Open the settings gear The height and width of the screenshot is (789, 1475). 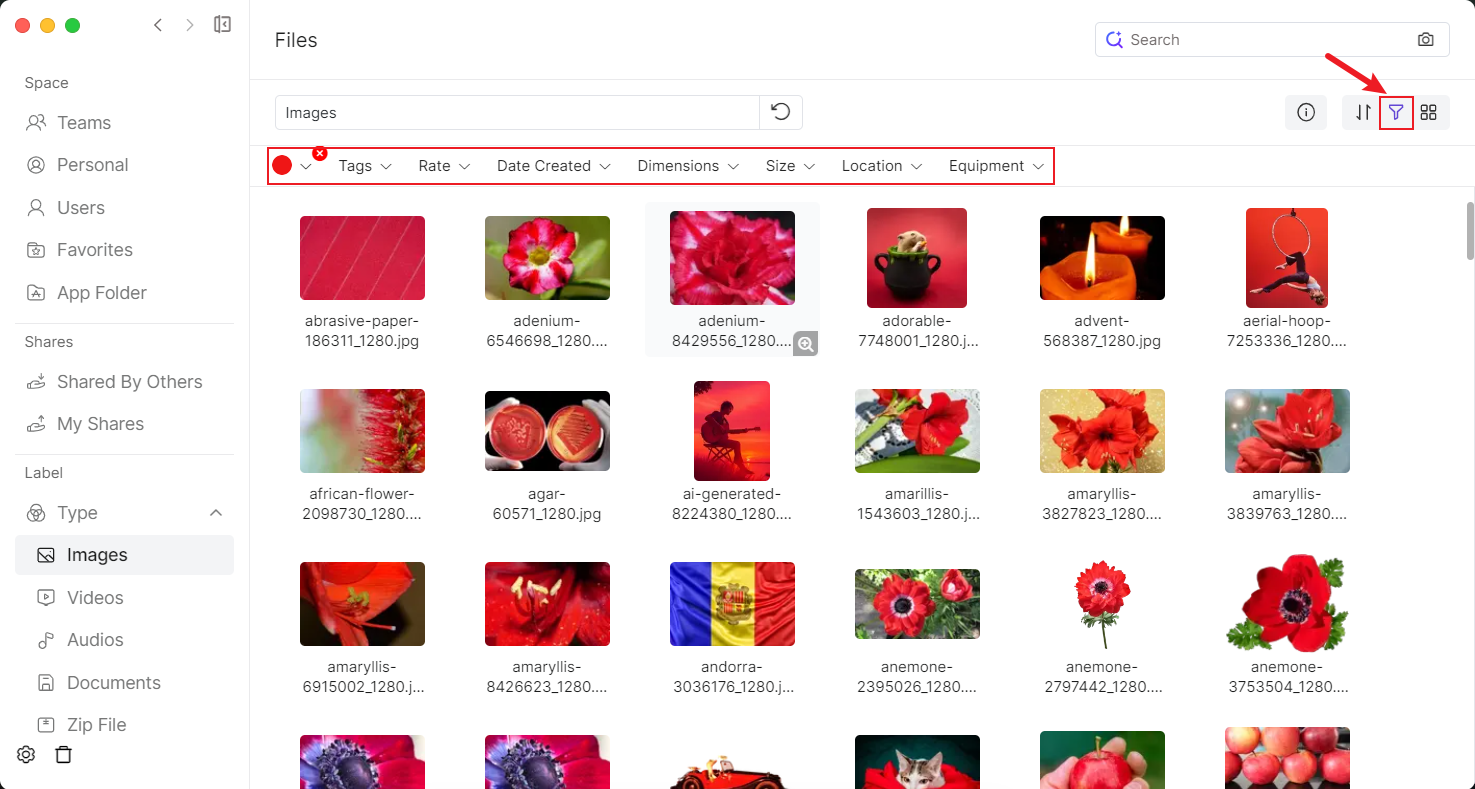[x=26, y=755]
